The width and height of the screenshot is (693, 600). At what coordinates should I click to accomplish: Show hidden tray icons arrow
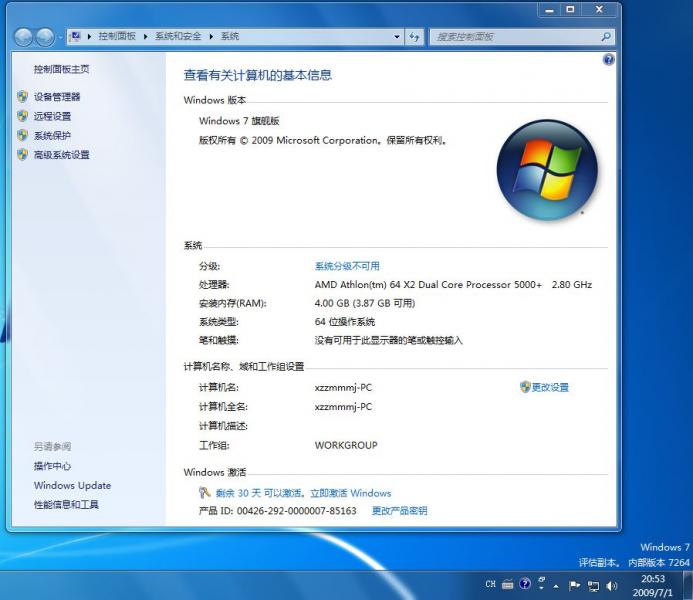coord(556,586)
